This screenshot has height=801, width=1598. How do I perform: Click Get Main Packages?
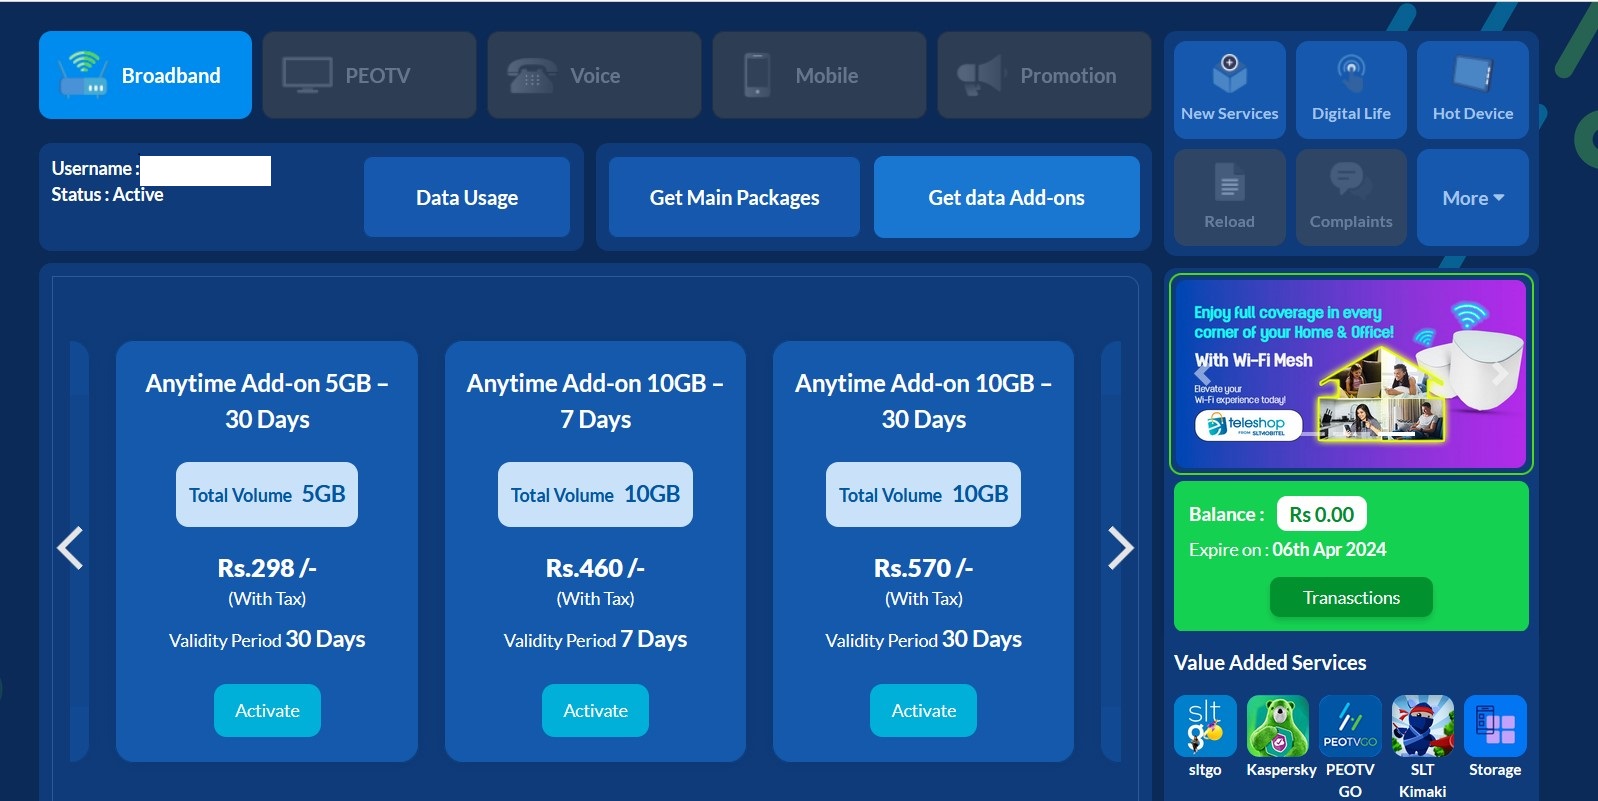(734, 197)
